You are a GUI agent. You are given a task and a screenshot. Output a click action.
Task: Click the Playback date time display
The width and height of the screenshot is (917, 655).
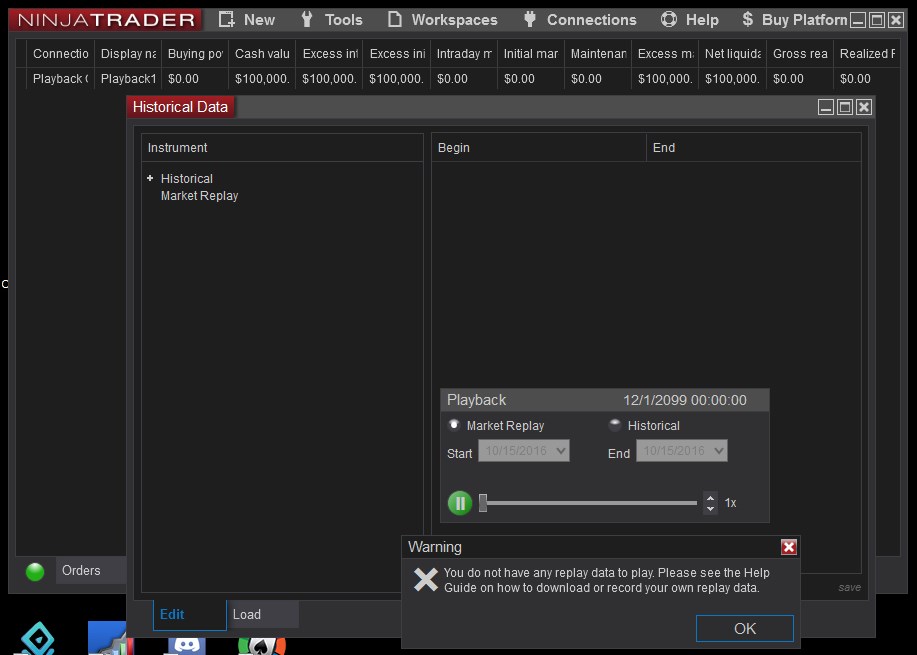click(x=685, y=400)
